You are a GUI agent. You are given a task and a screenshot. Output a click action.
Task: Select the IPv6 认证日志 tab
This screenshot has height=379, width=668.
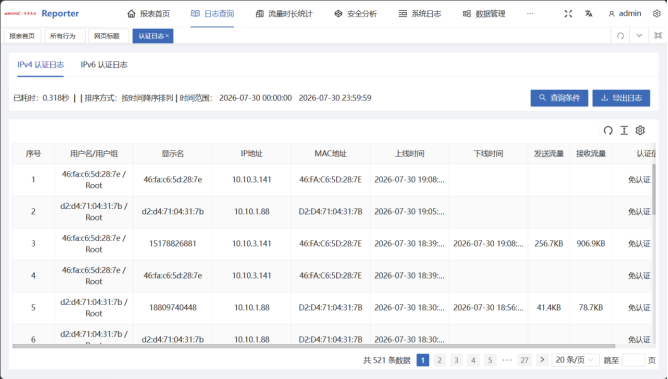coord(104,65)
